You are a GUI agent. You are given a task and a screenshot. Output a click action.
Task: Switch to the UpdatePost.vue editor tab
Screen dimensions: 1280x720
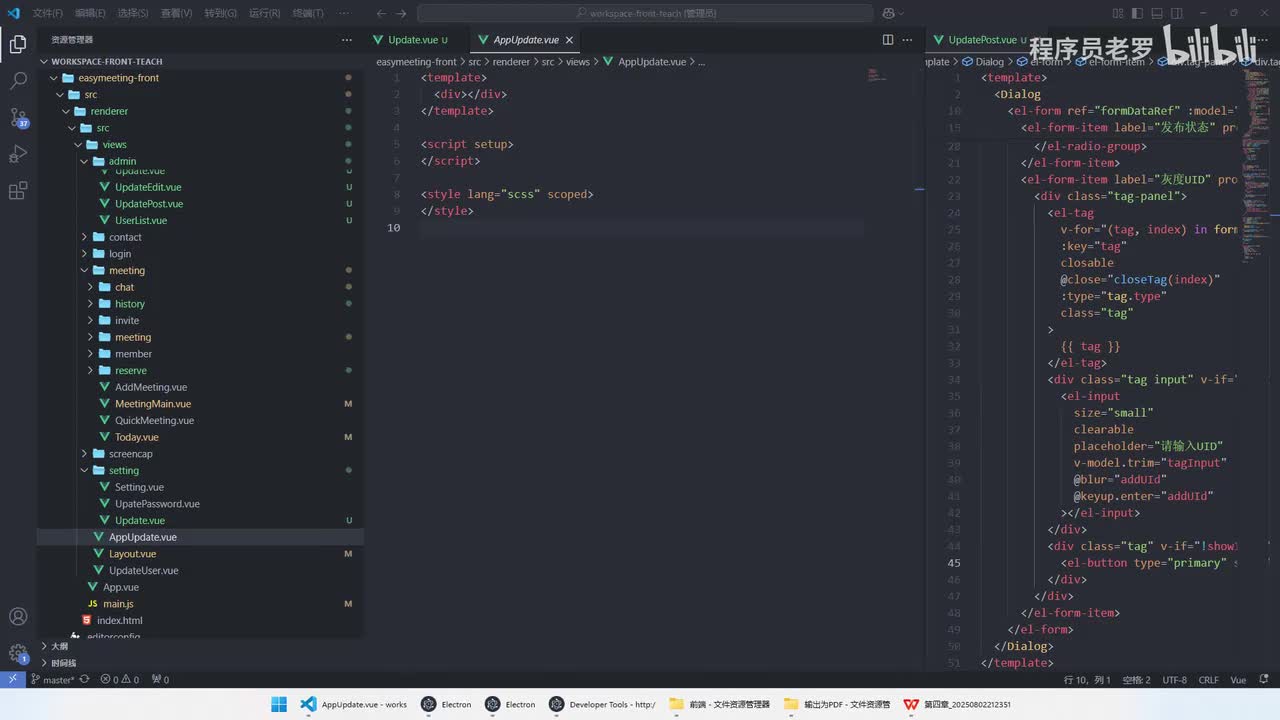click(x=981, y=40)
